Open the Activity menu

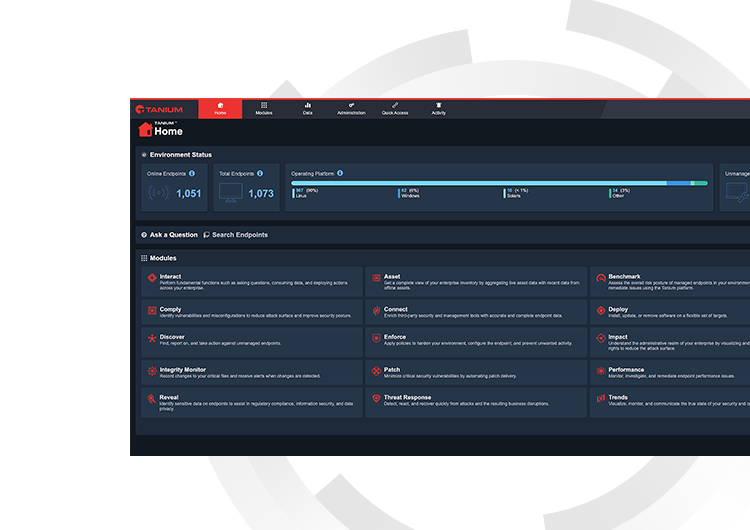(439, 109)
